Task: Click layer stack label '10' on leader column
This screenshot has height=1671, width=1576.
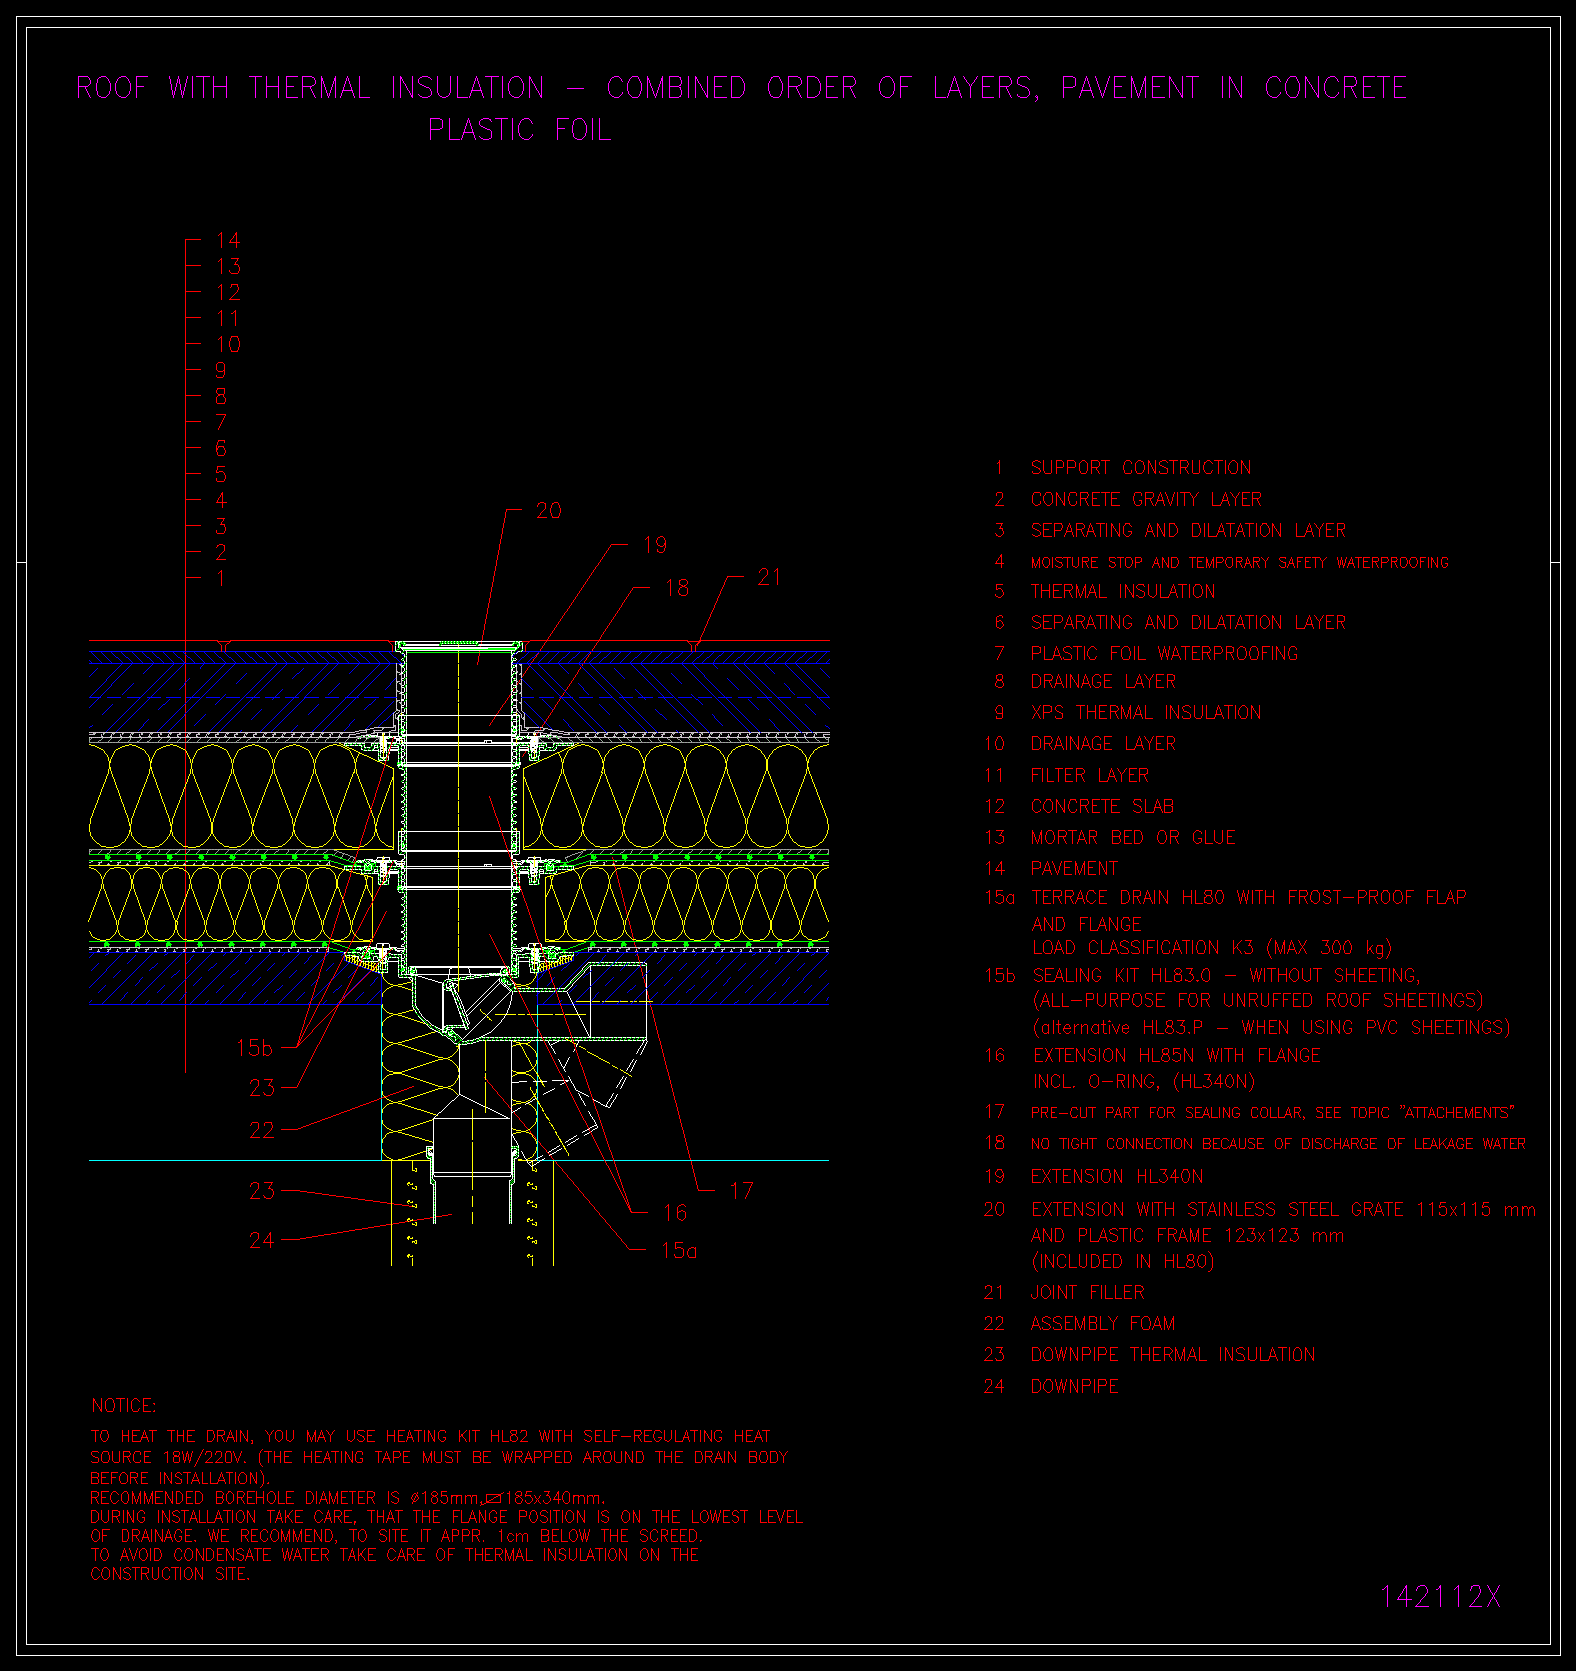Action: click(228, 345)
